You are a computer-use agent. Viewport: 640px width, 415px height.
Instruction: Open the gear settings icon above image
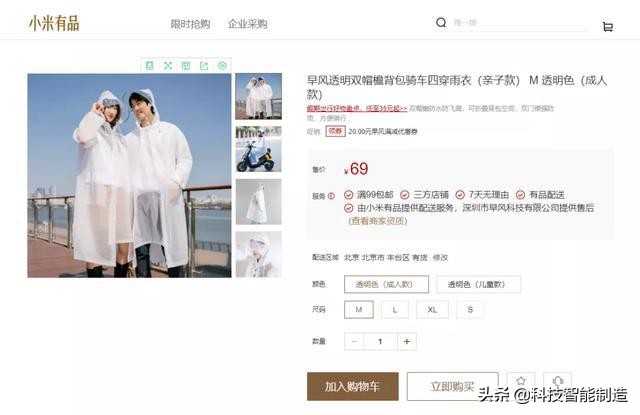222,66
